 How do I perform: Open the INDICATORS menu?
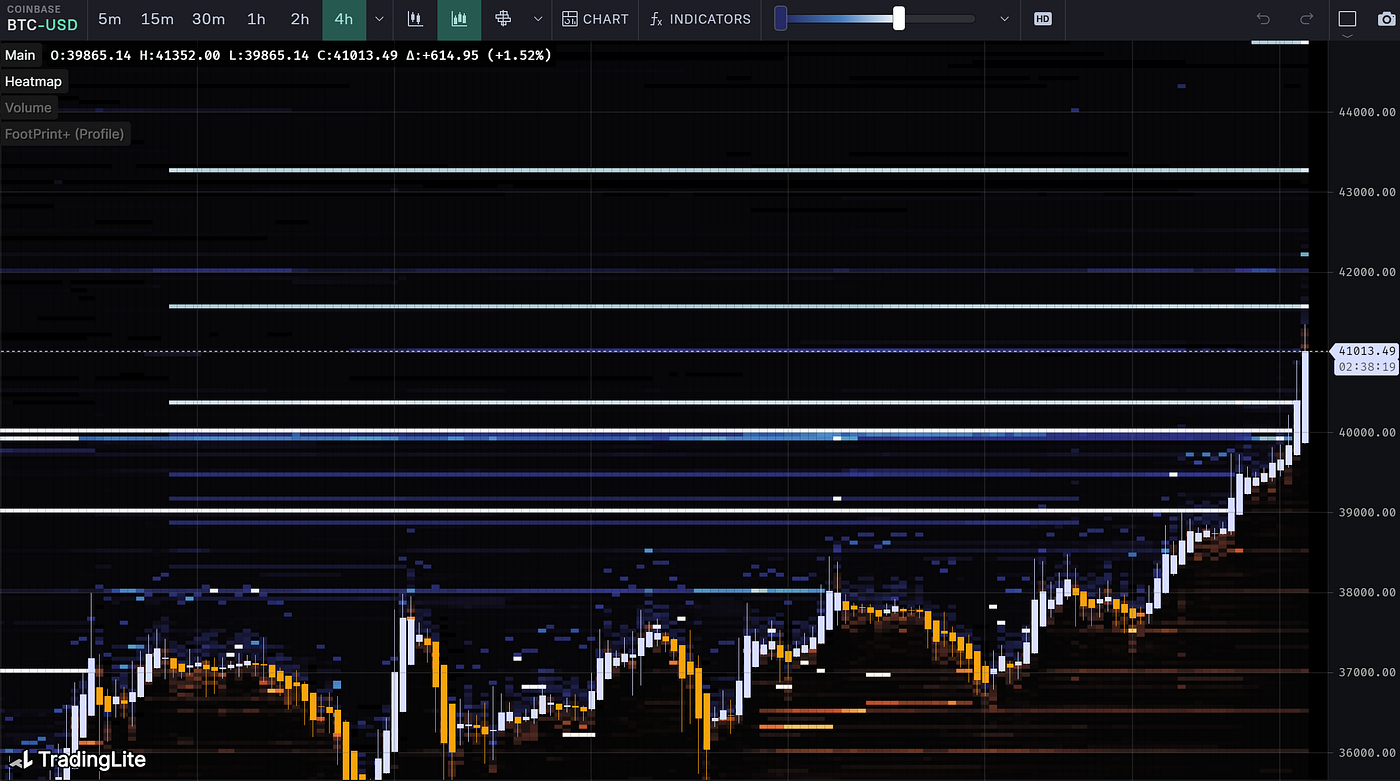click(x=700, y=19)
